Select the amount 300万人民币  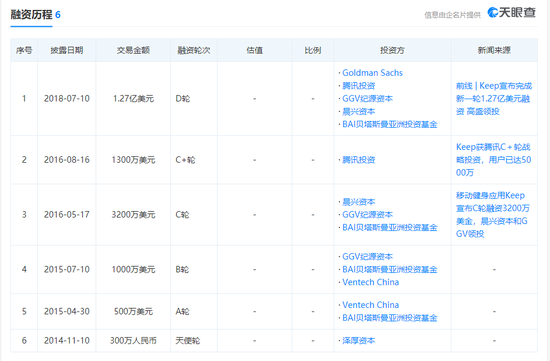point(133,340)
